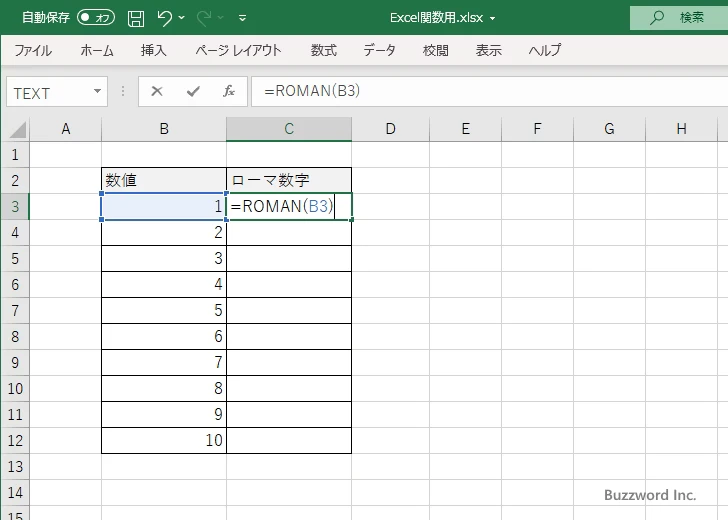Select column B header
This screenshot has width=728, height=520.
(x=164, y=129)
